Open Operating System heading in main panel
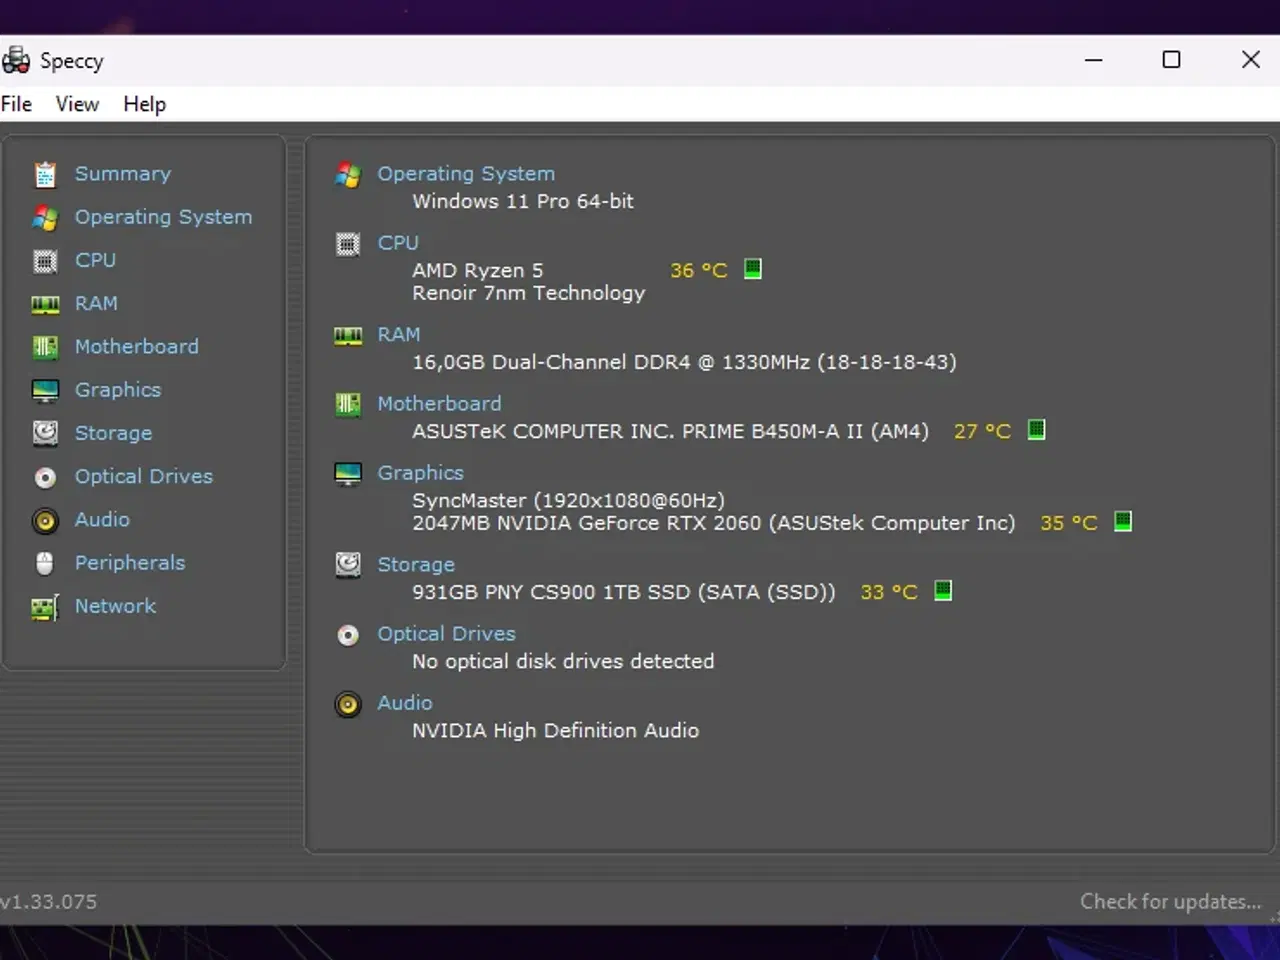 [465, 174]
